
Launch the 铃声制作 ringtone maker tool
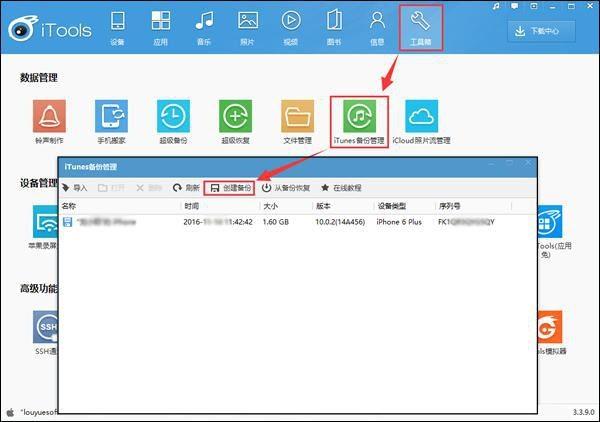click(x=49, y=122)
